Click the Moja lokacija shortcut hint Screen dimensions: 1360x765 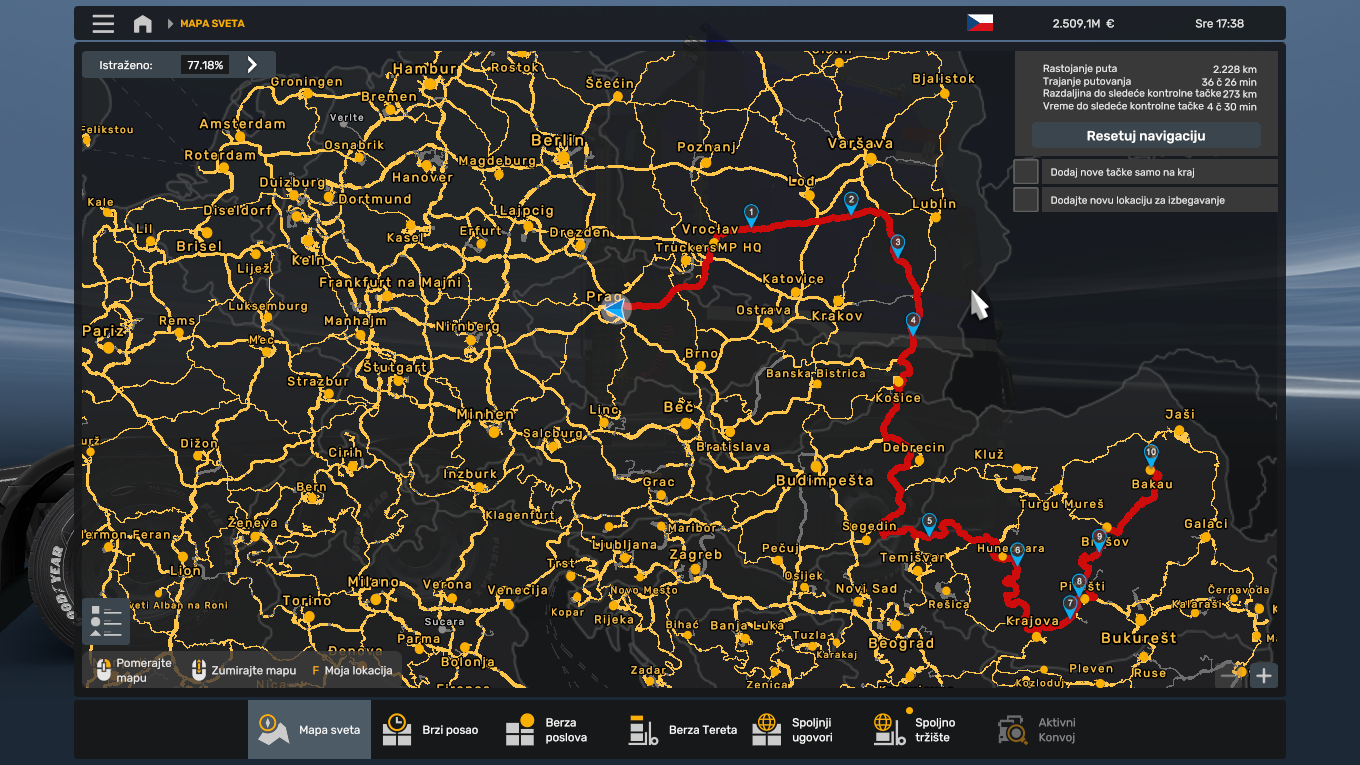tap(351, 670)
